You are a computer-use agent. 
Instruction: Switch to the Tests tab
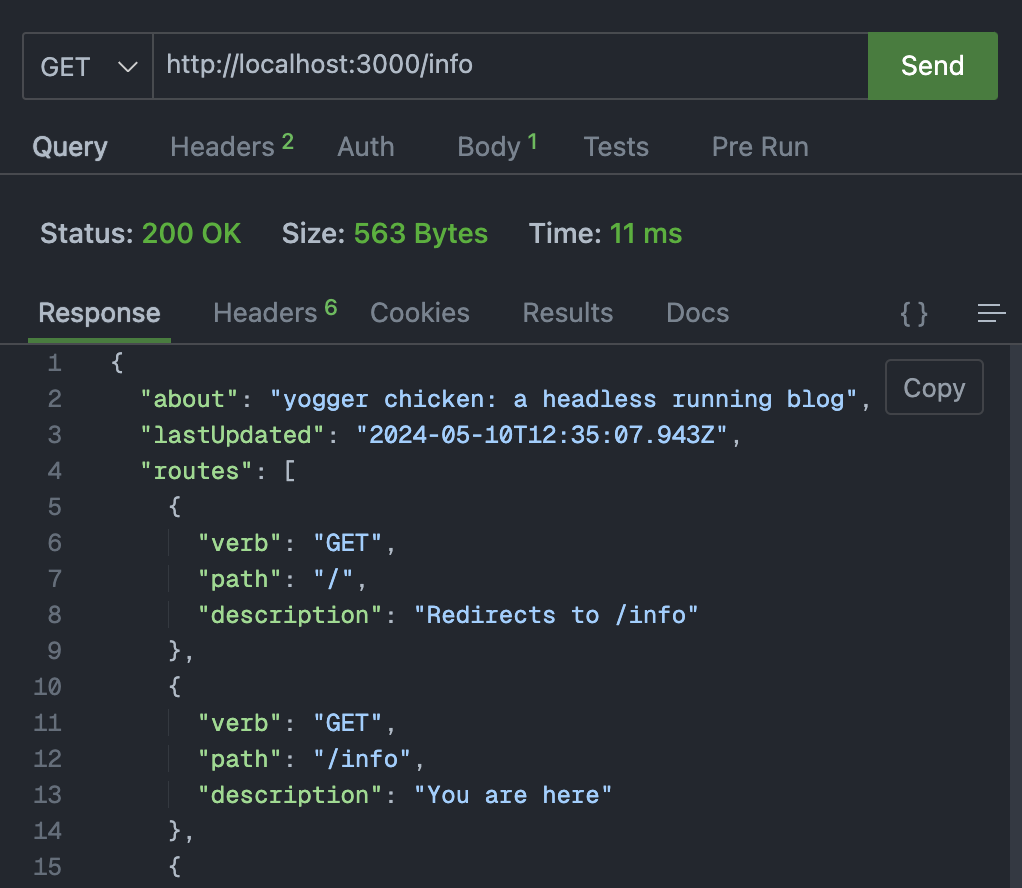616,147
